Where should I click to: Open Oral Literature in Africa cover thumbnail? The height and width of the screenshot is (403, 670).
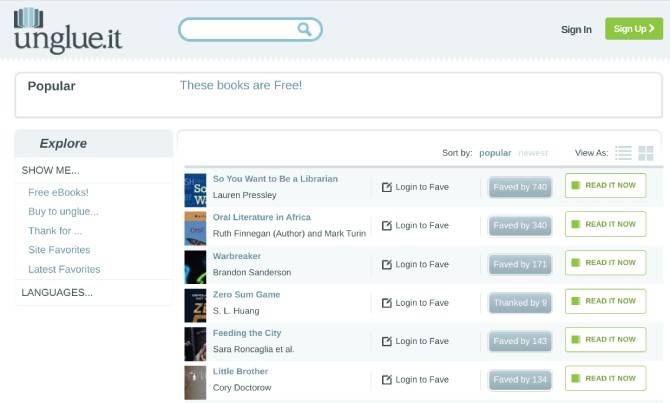point(195,228)
